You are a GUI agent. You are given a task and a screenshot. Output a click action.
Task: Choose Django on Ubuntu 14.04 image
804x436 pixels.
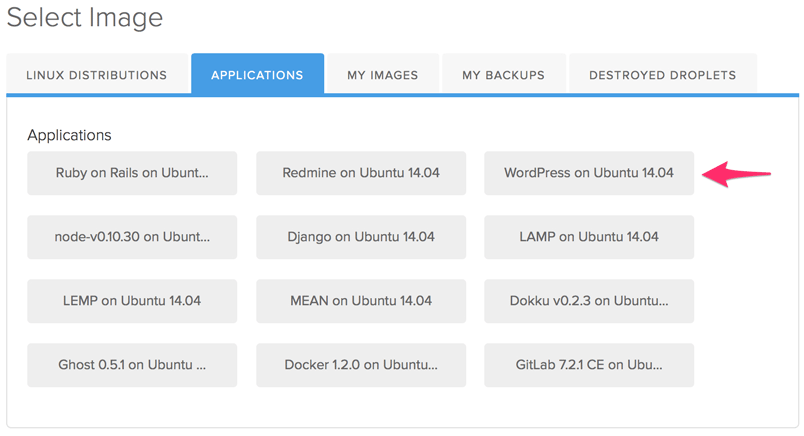click(361, 237)
